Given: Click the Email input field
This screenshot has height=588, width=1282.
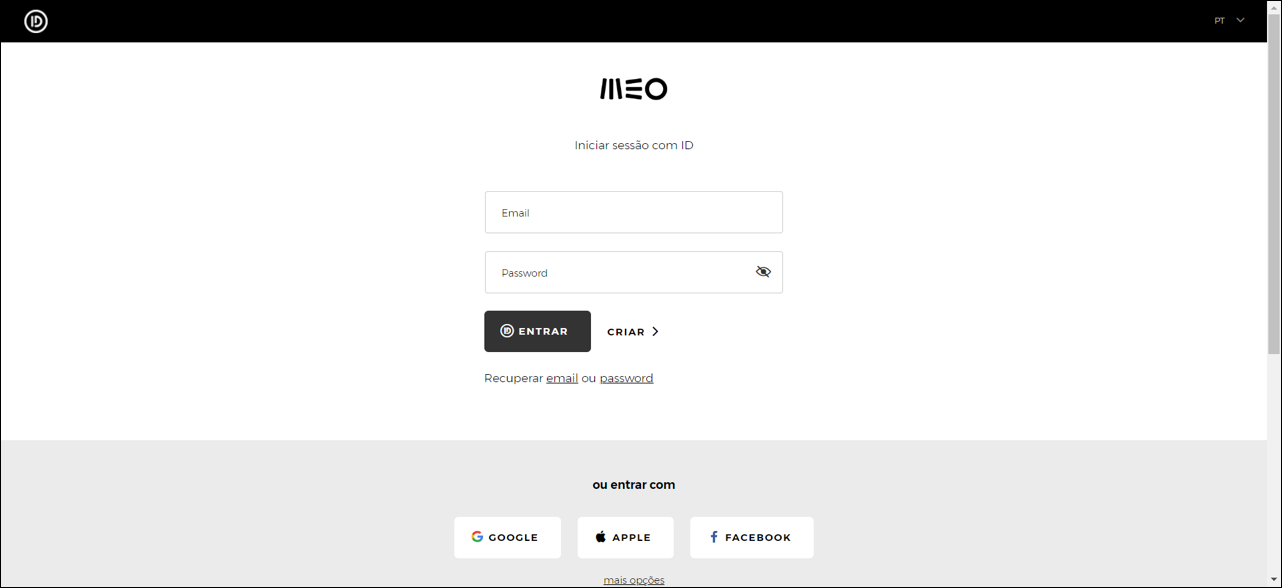Looking at the screenshot, I should (633, 212).
